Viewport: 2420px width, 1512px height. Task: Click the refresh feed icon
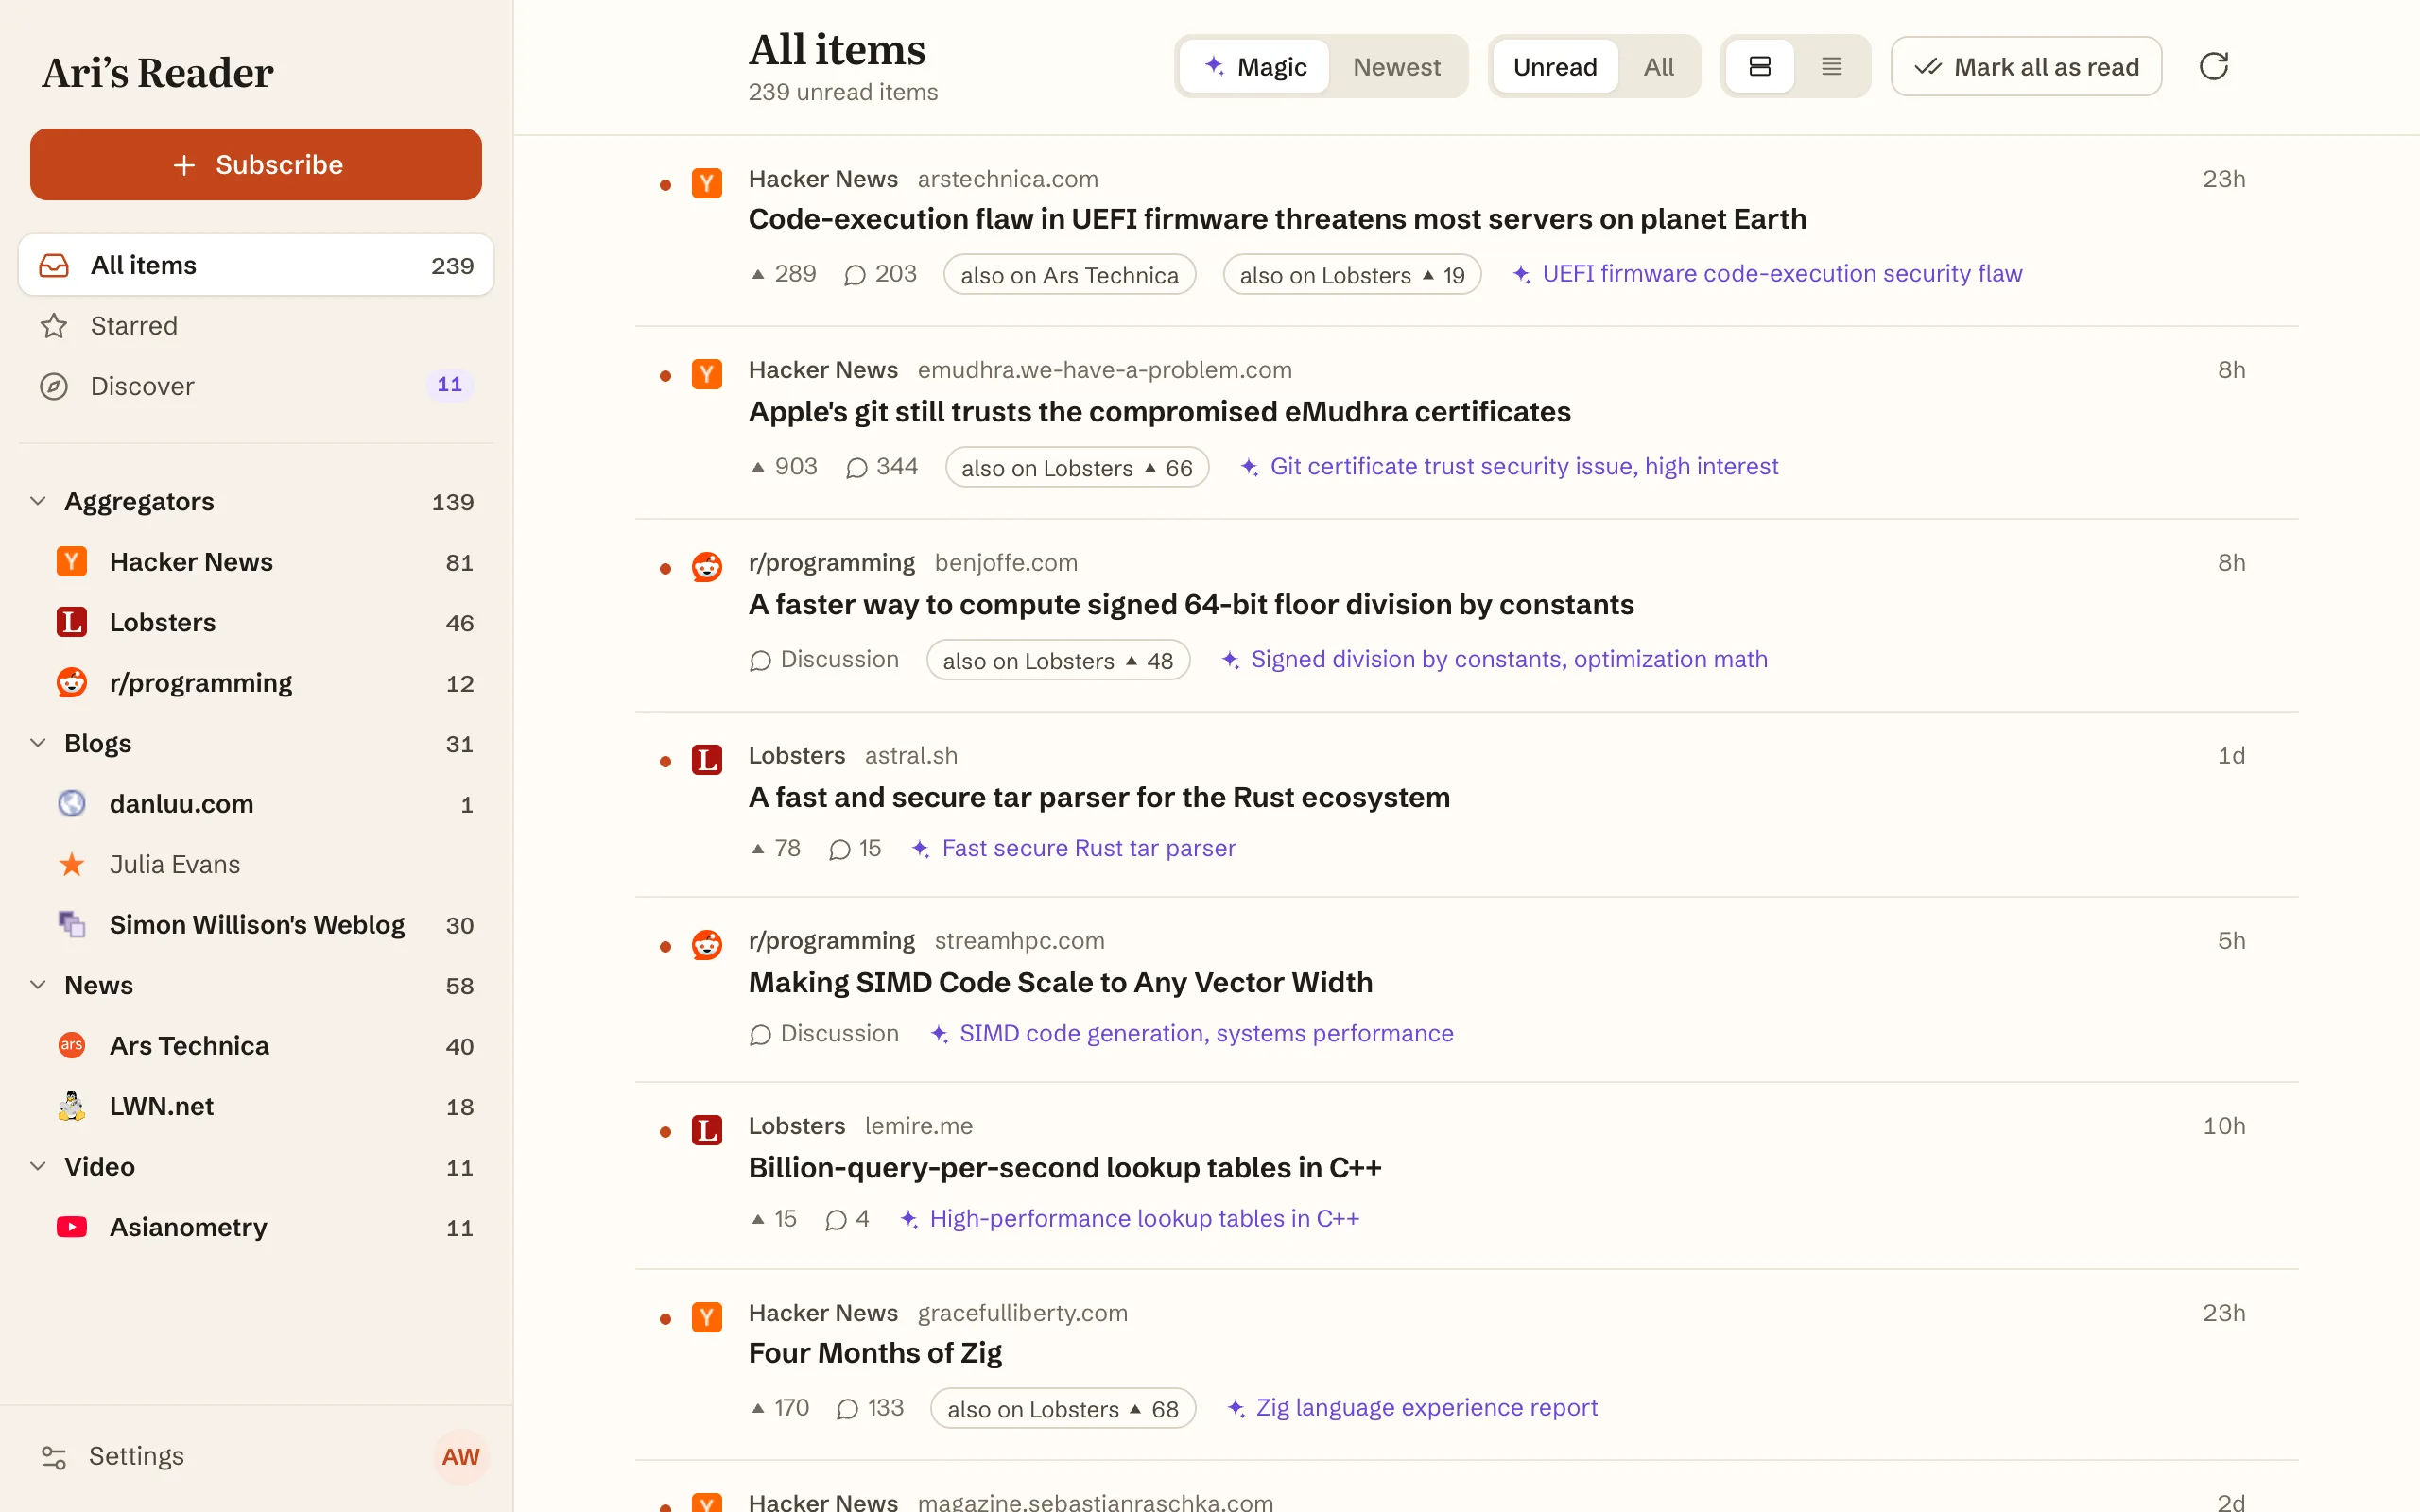(x=2213, y=66)
